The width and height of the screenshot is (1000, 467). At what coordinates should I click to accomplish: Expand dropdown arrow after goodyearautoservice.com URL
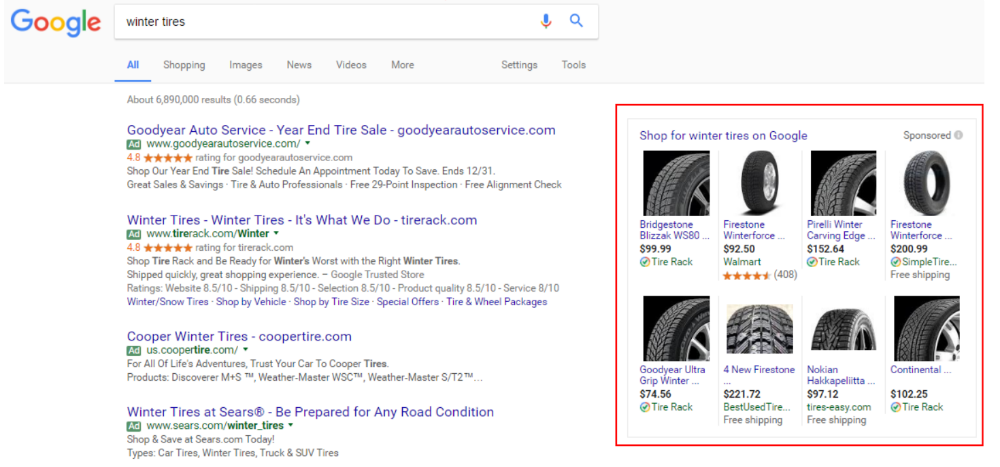(307, 144)
